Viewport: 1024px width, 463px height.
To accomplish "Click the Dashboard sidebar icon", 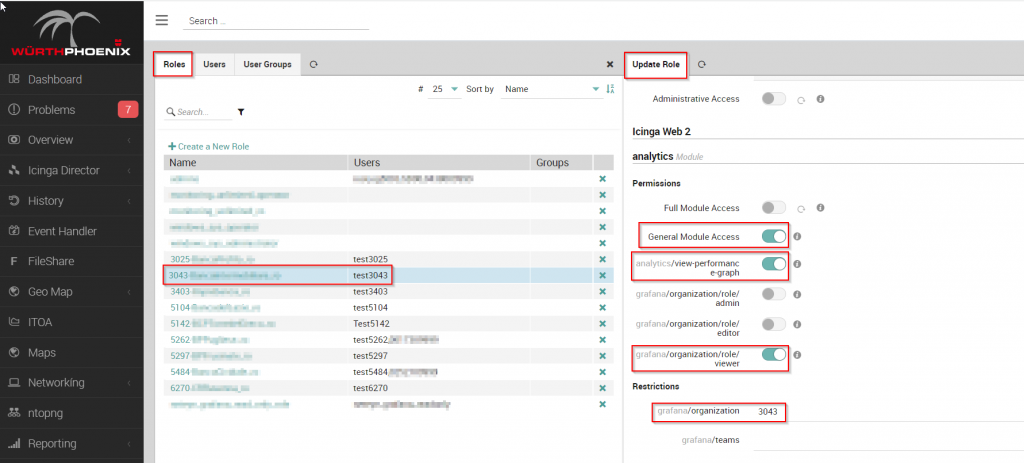I will (14, 79).
